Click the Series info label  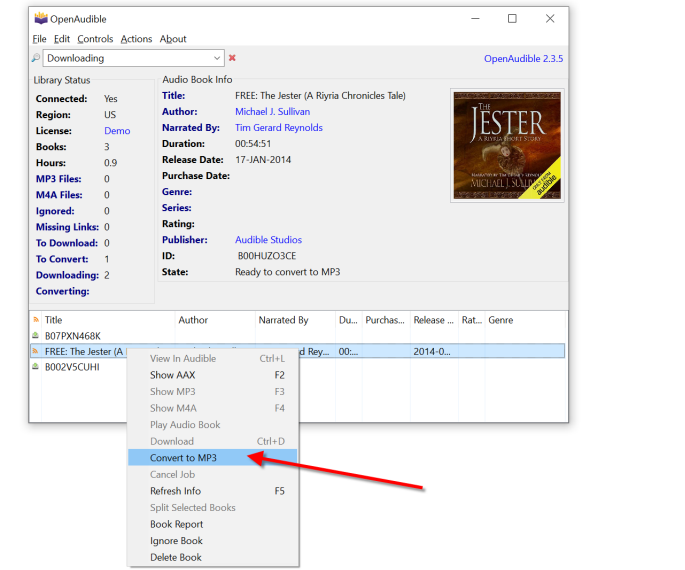[176, 207]
